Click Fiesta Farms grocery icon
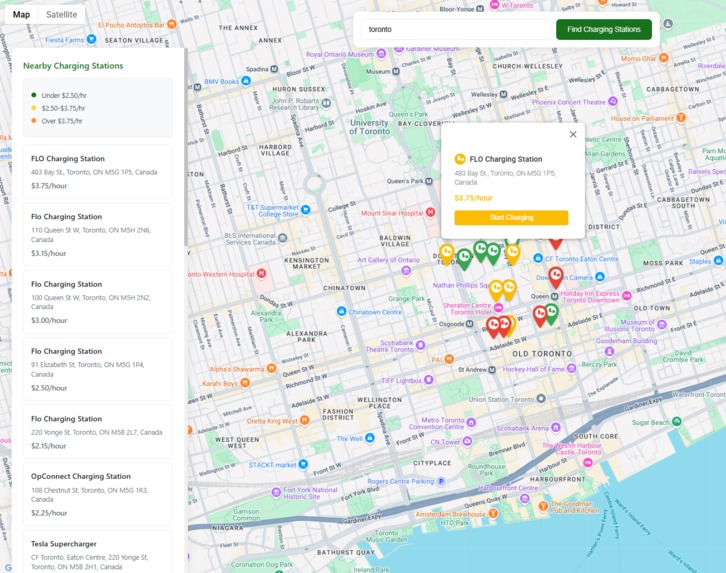 92,39
